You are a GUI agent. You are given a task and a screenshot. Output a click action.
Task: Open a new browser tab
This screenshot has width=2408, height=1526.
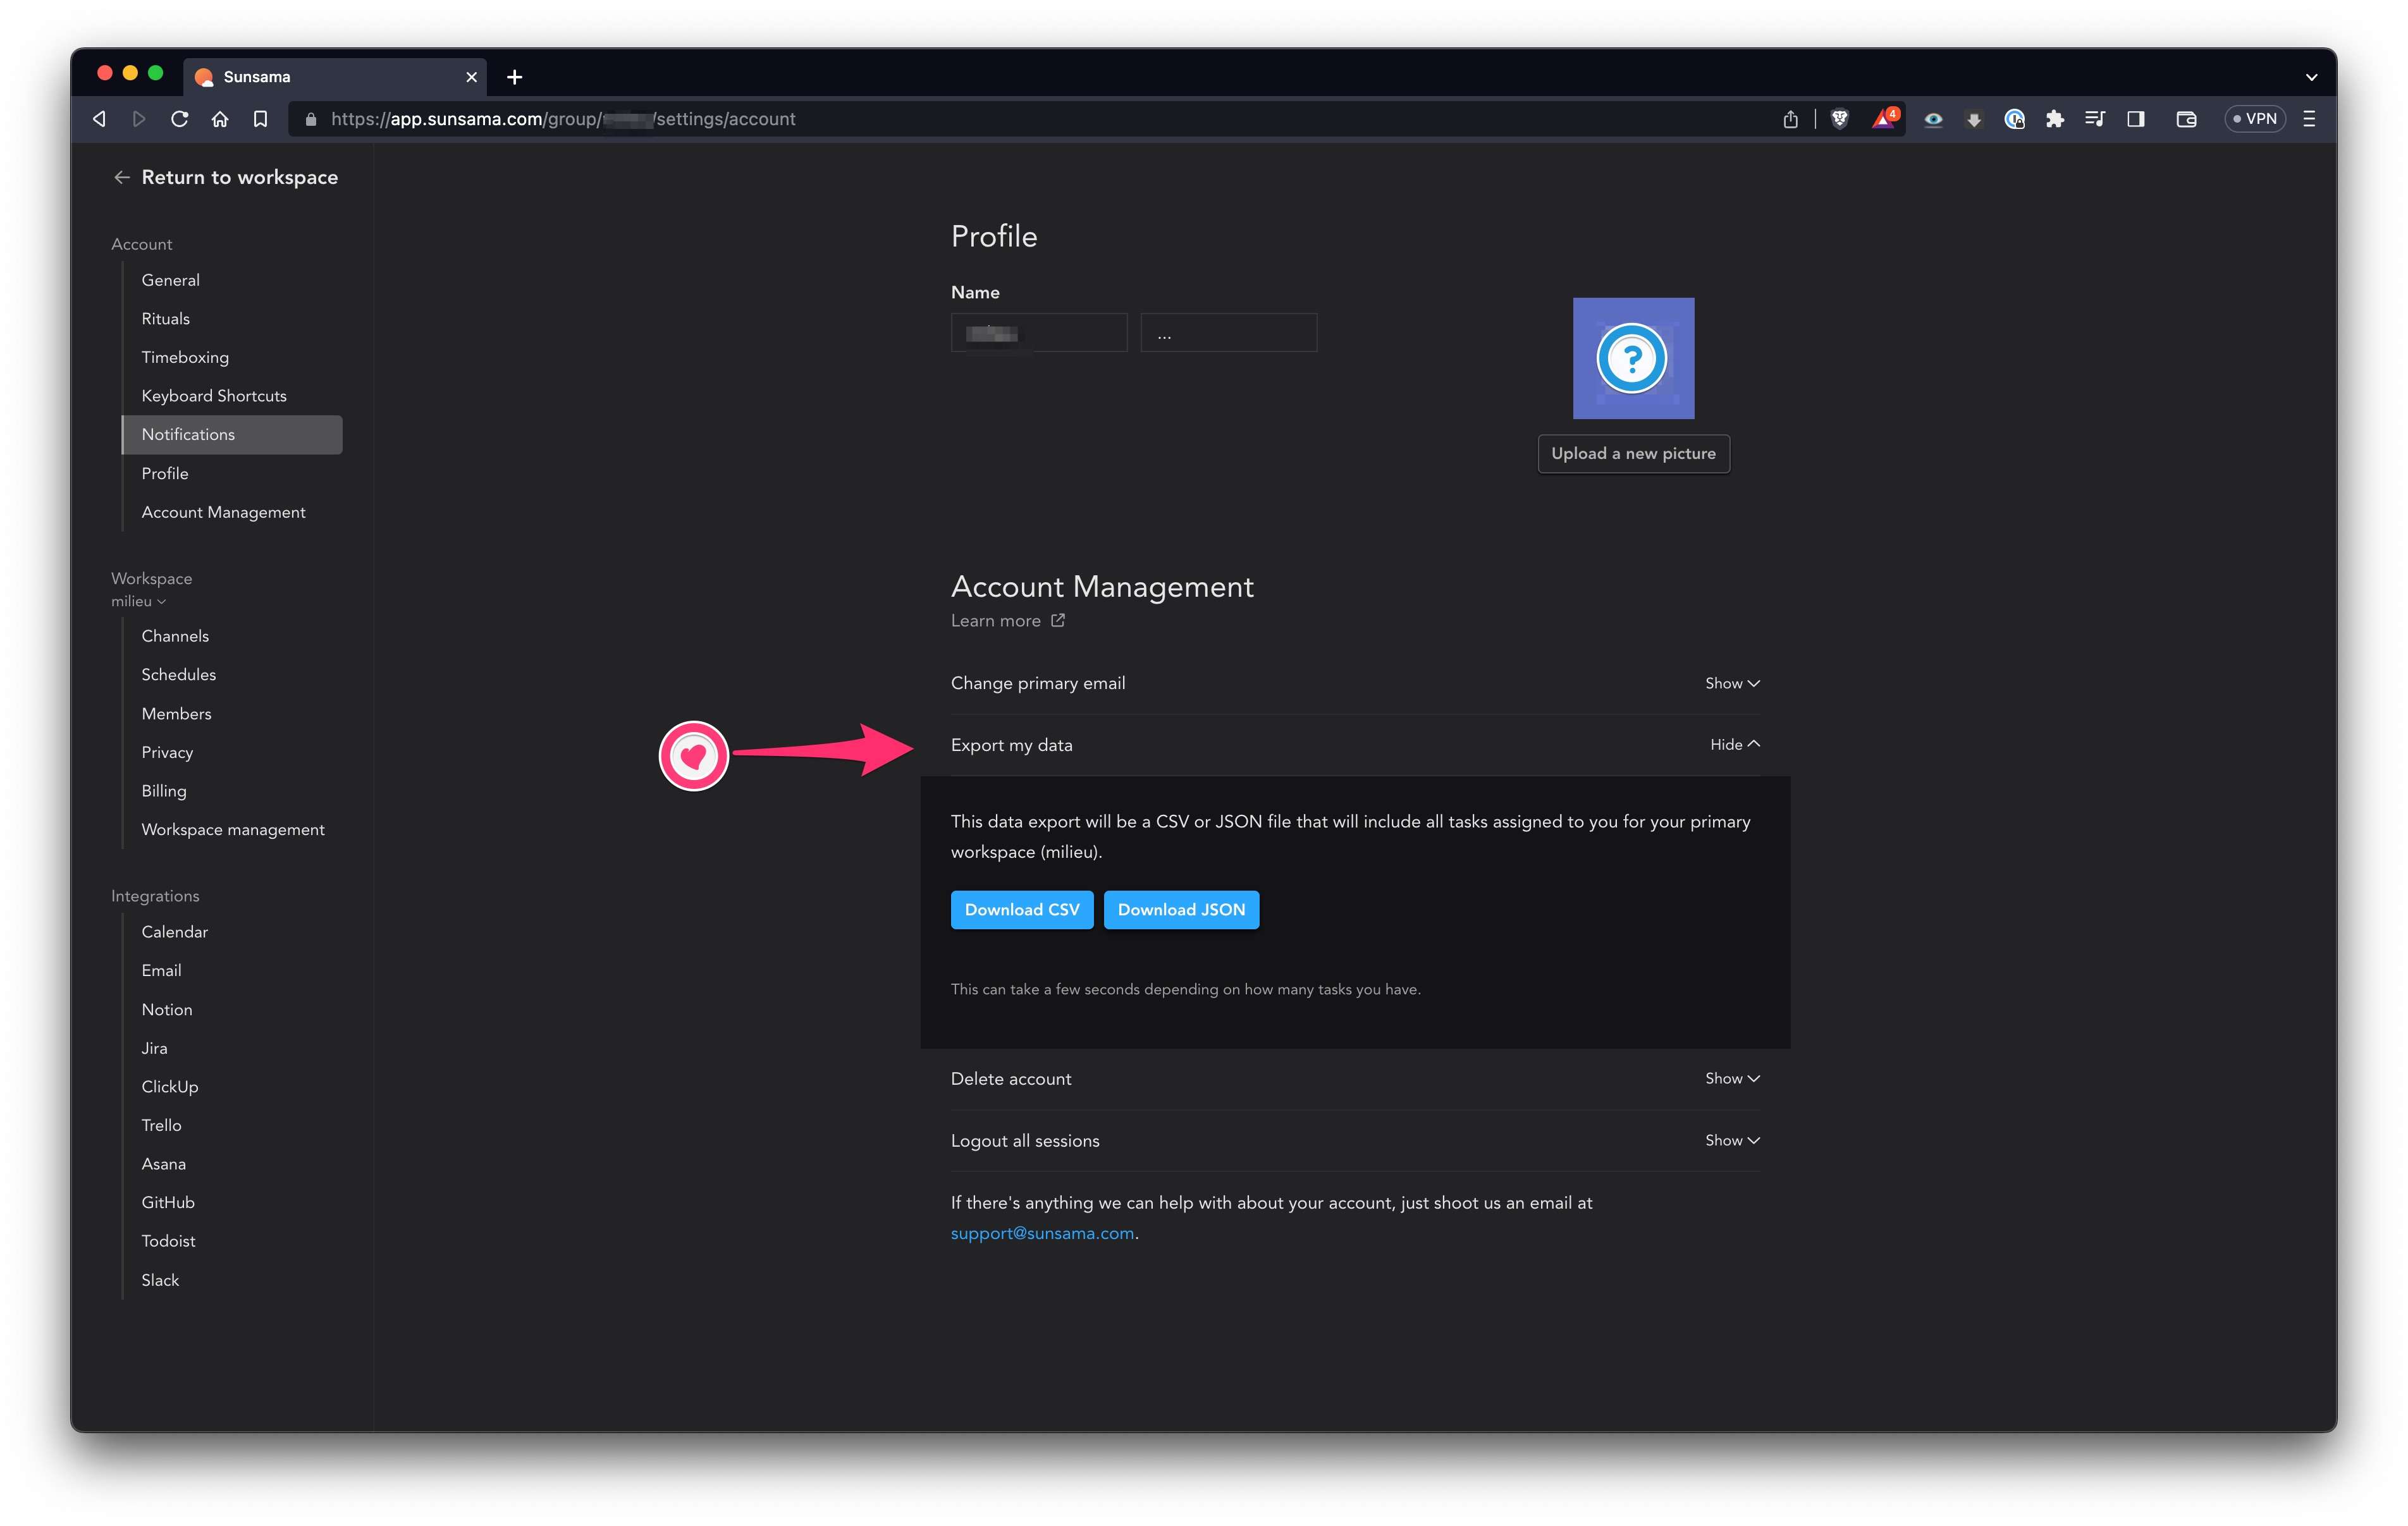[x=514, y=77]
